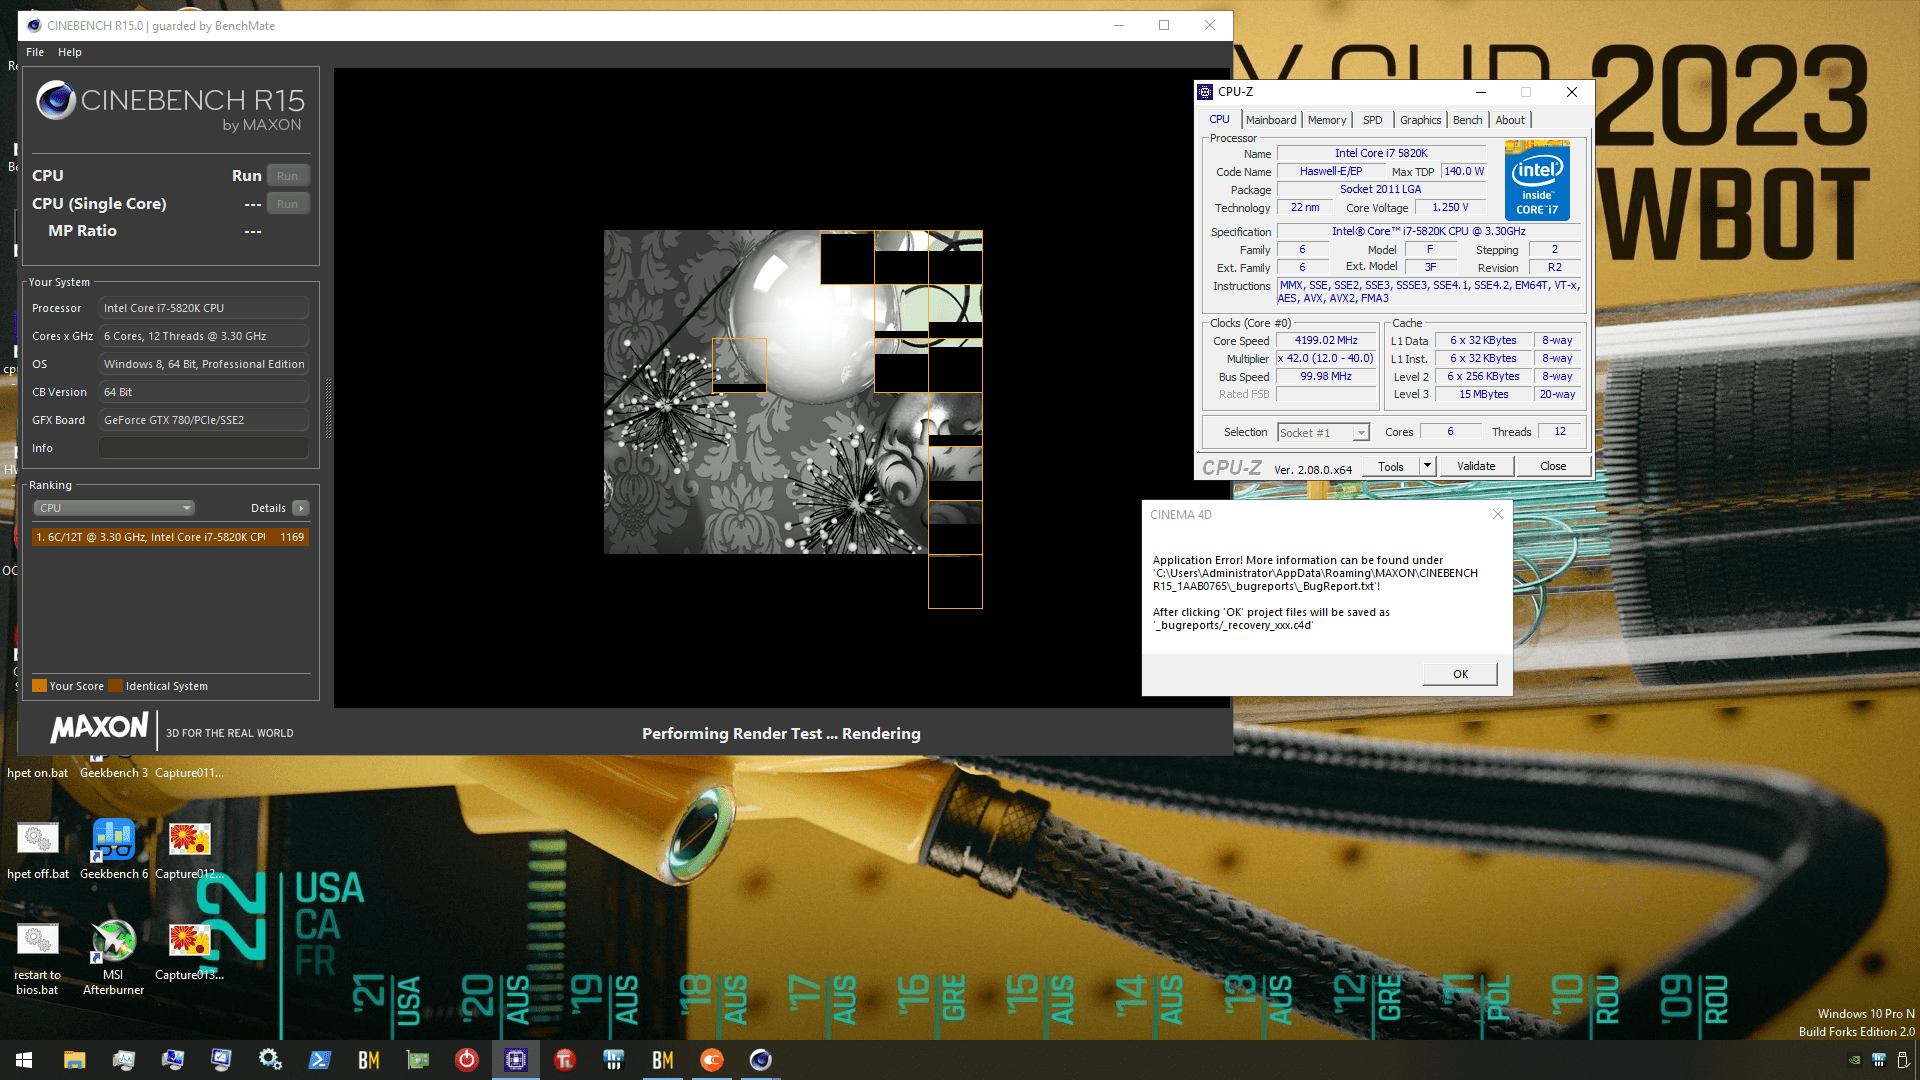Click the Core Voltage value 1.250 V
Screen dimensions: 1920x1080
coord(1450,208)
